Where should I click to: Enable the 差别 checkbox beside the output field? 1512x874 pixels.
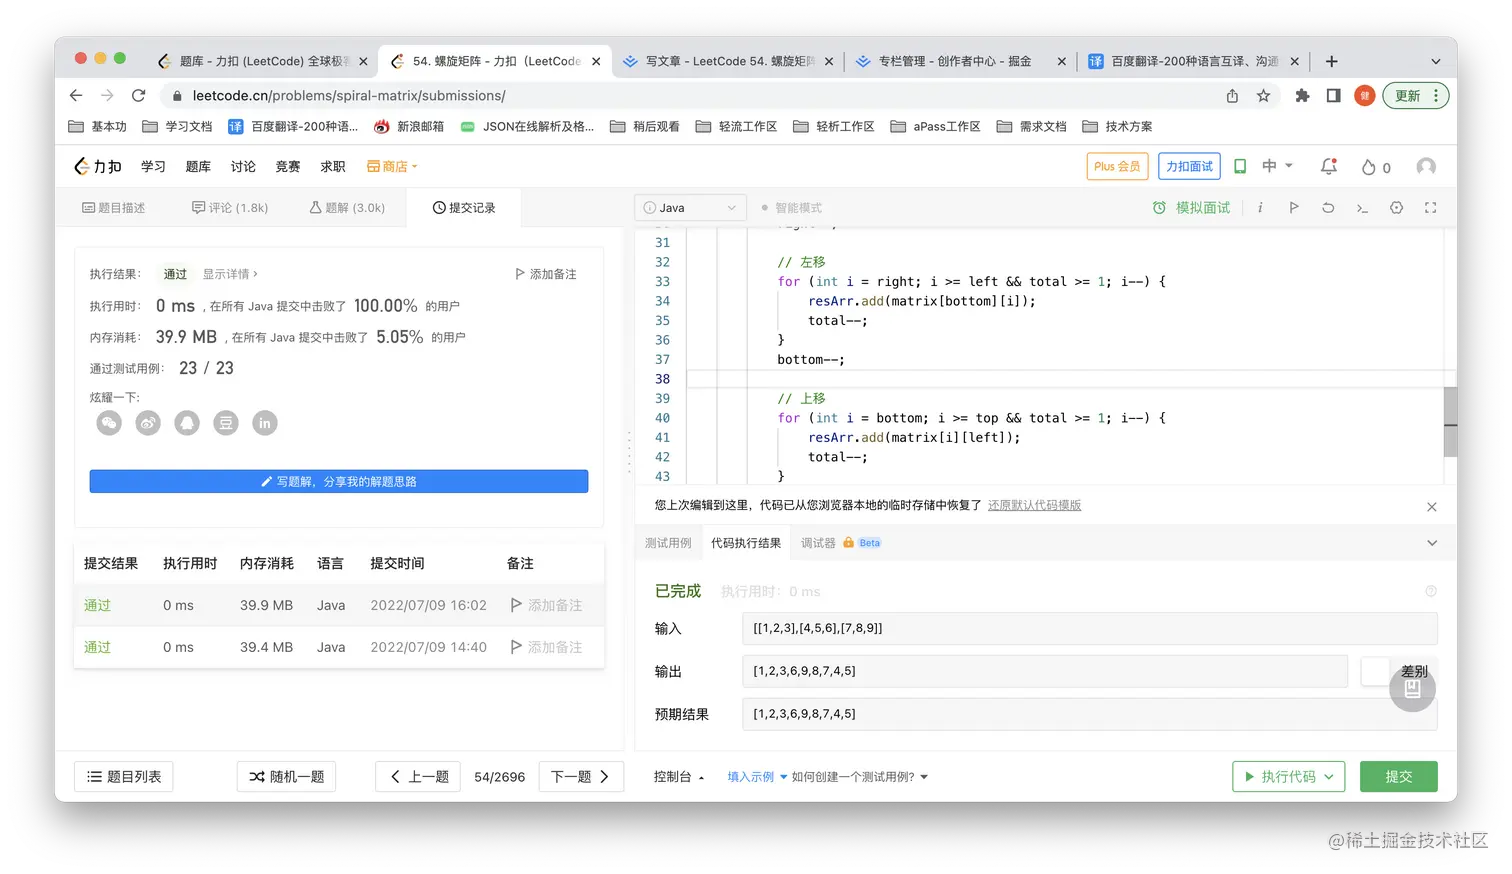(x=1375, y=671)
